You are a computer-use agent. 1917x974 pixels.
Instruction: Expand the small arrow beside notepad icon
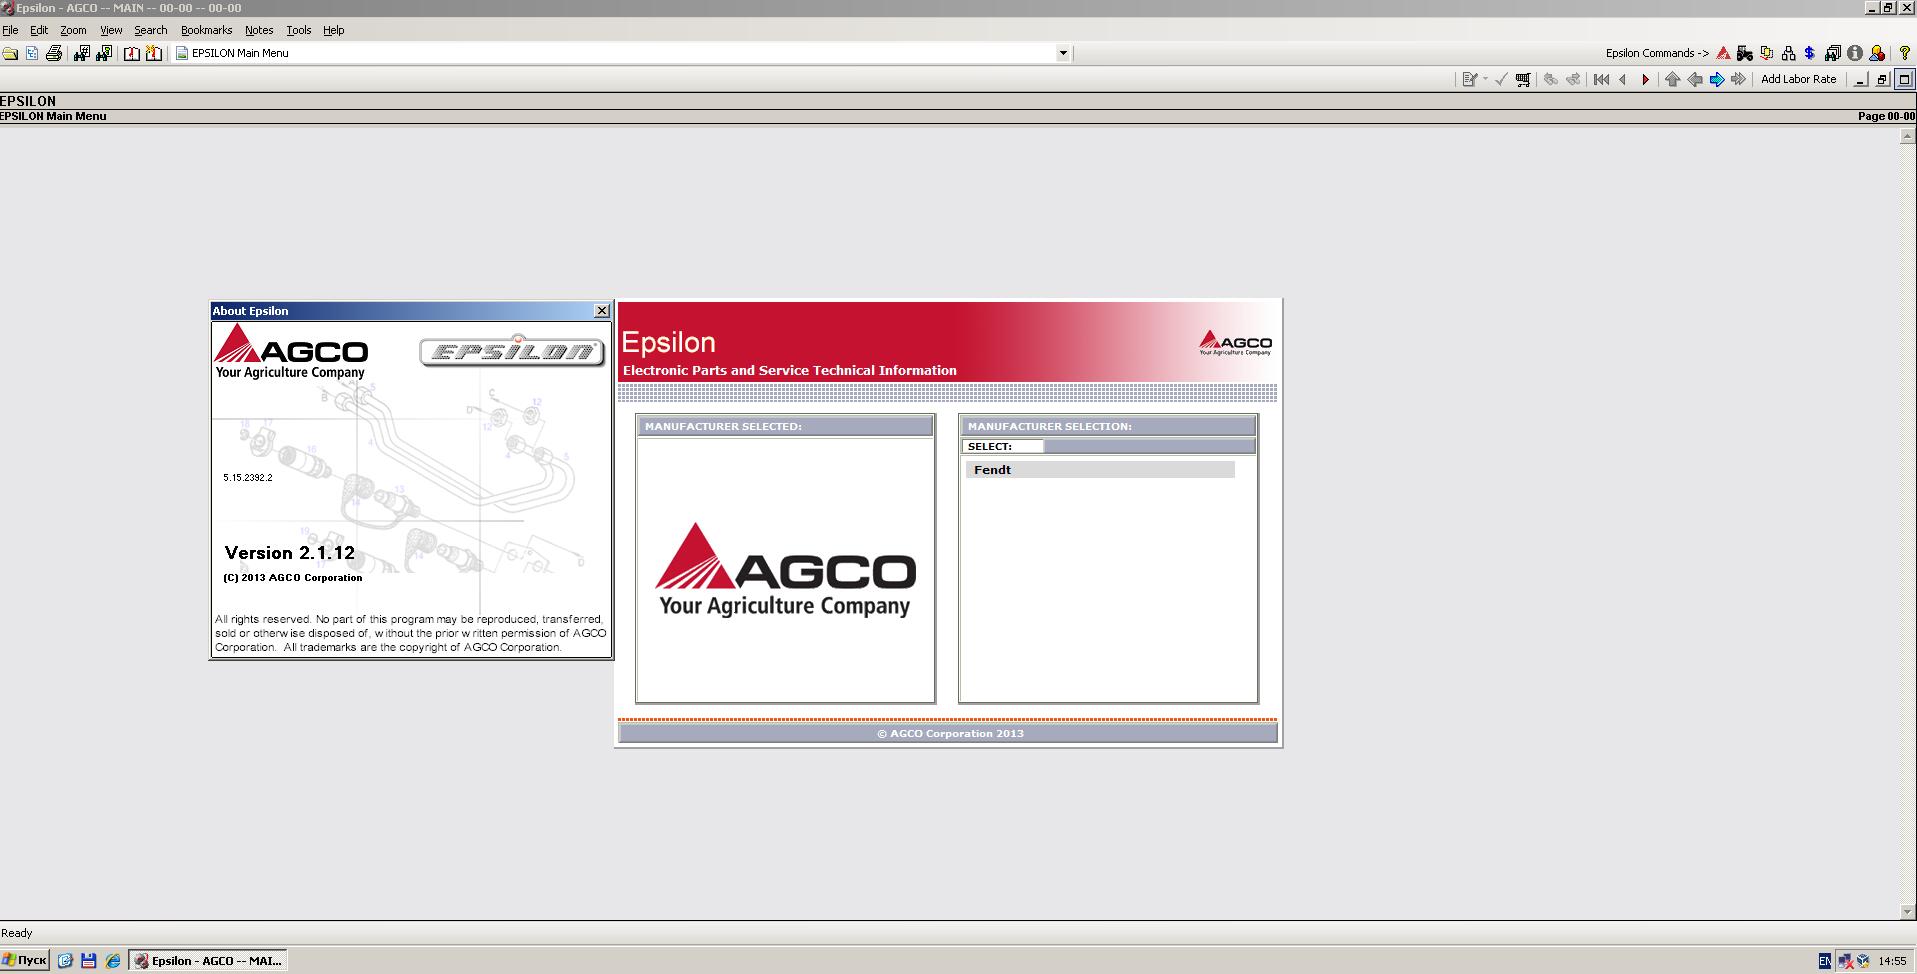pos(1485,79)
